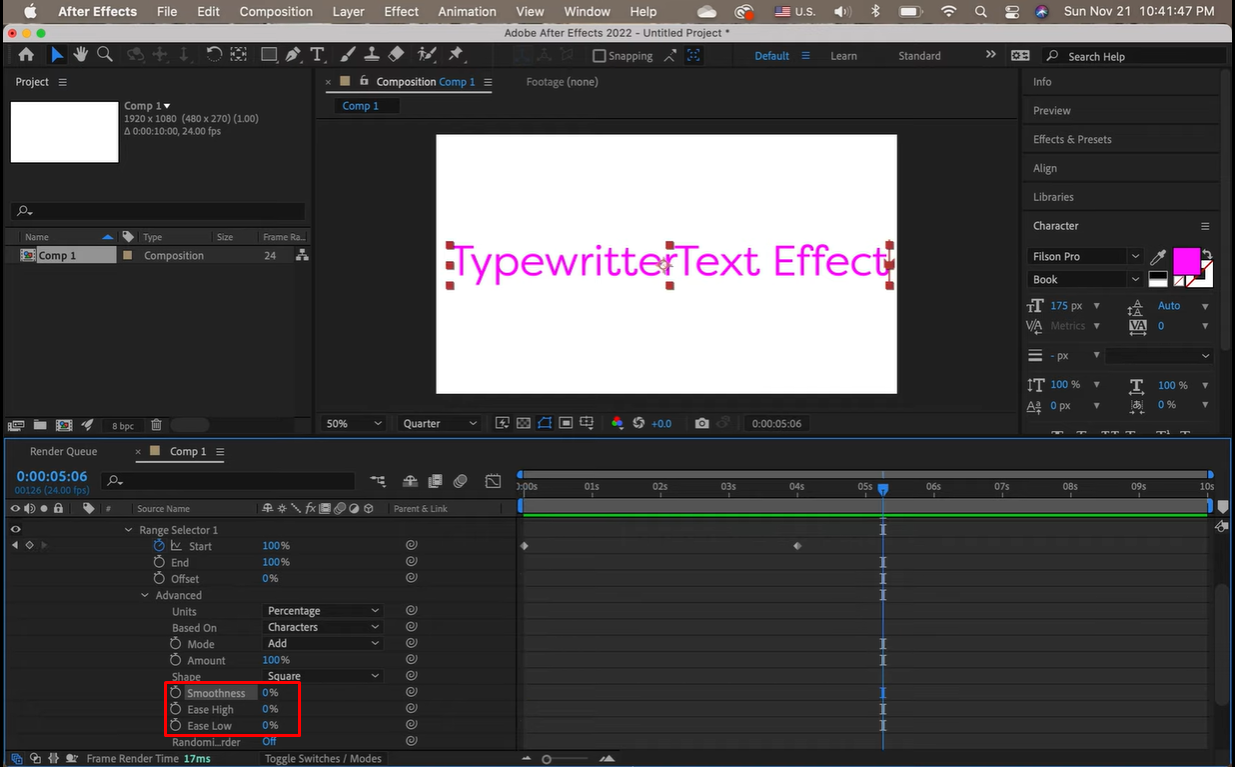Click the Reset Exposure icon
Screen dimensions: 1235x767
pyautogui.click(x=639, y=423)
